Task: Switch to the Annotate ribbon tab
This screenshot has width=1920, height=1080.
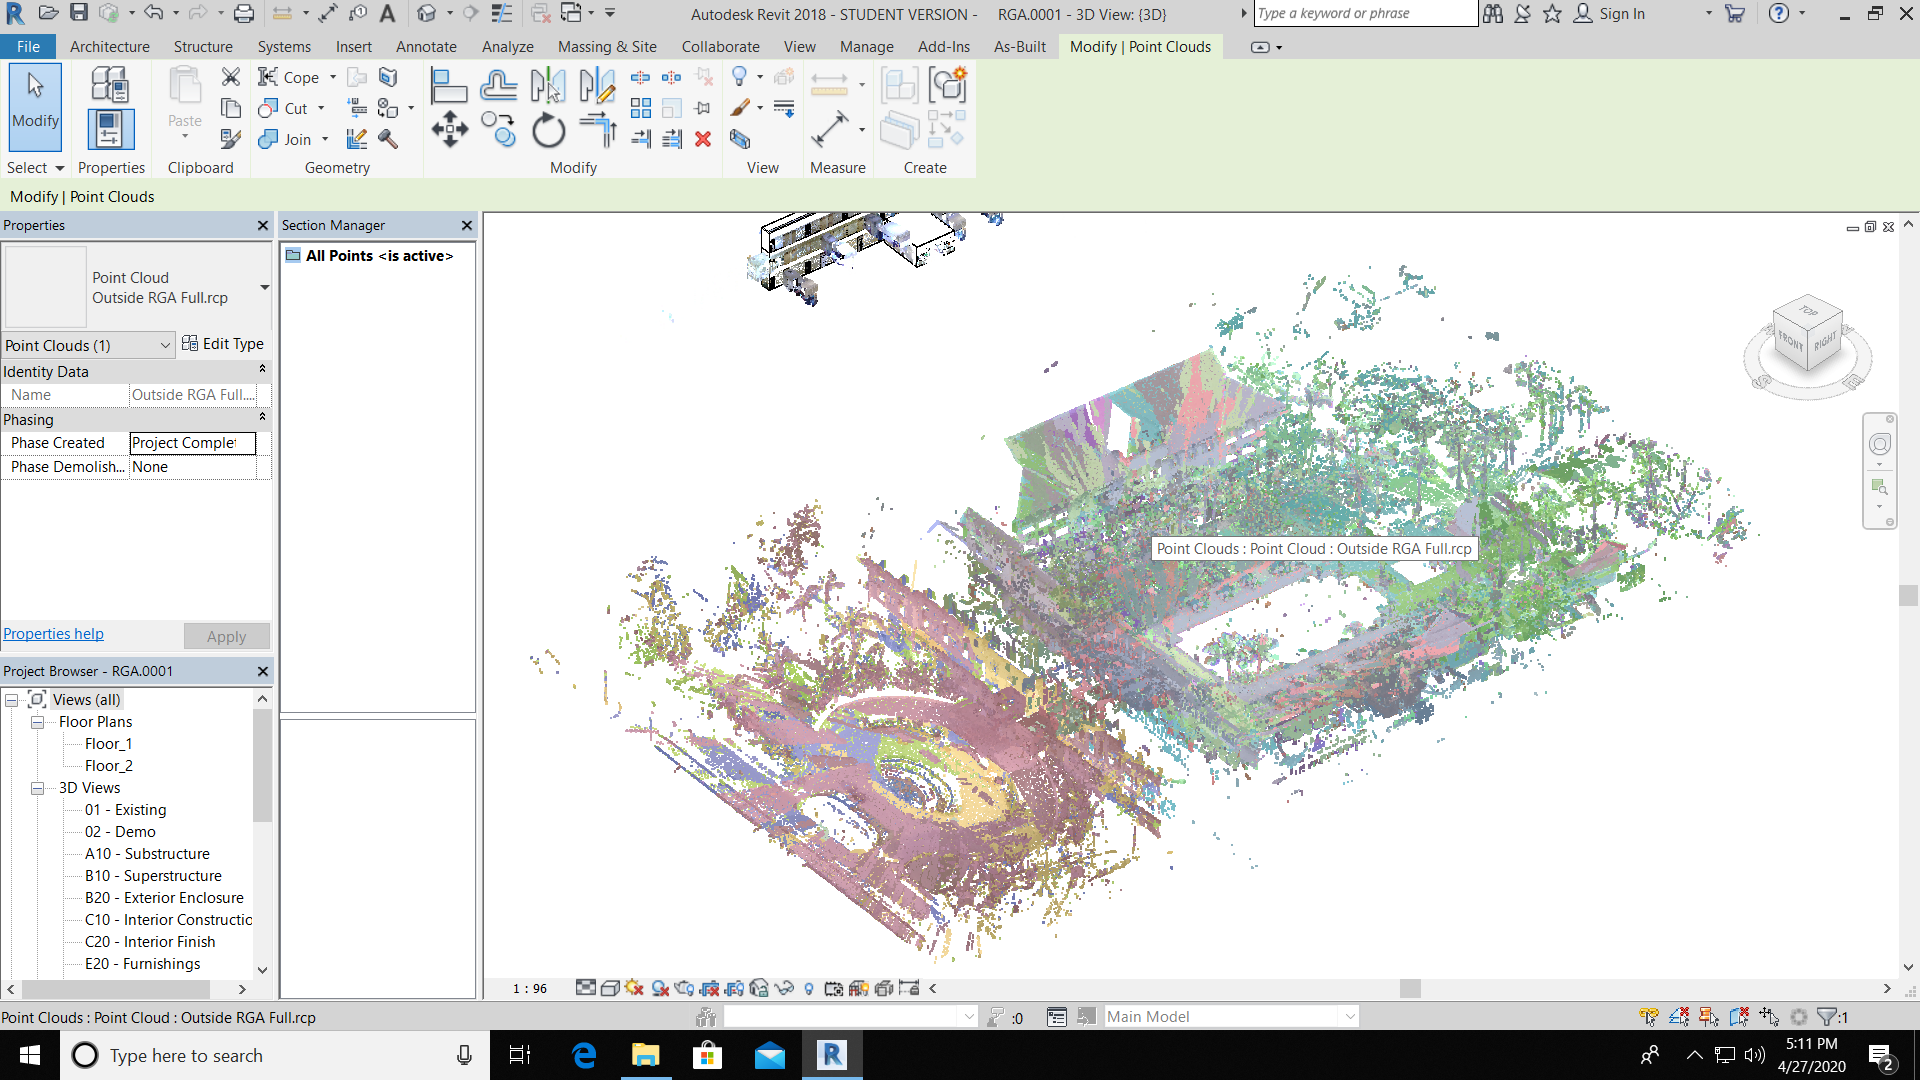Action: tap(426, 47)
